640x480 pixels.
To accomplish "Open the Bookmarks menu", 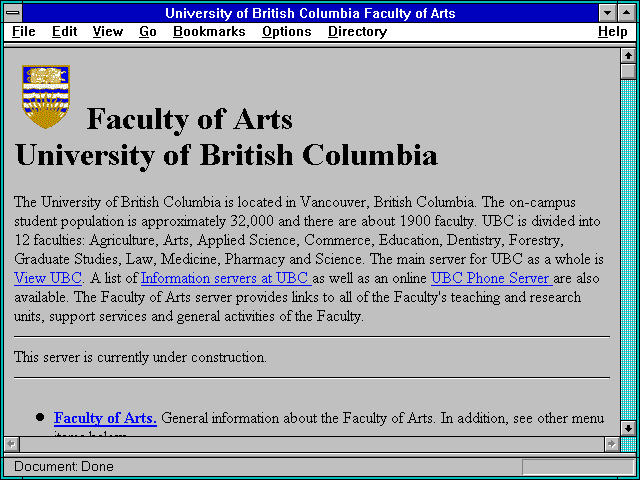I will (209, 31).
